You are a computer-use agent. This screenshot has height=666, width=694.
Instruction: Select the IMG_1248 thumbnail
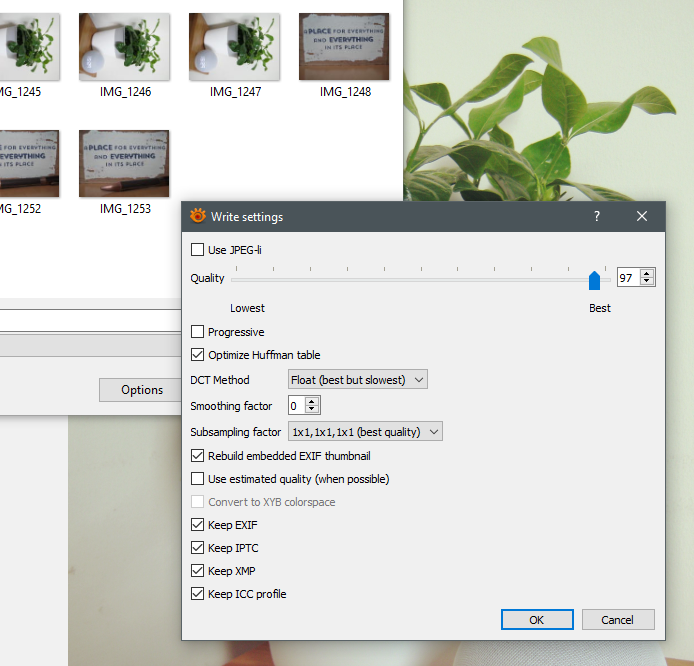click(344, 46)
